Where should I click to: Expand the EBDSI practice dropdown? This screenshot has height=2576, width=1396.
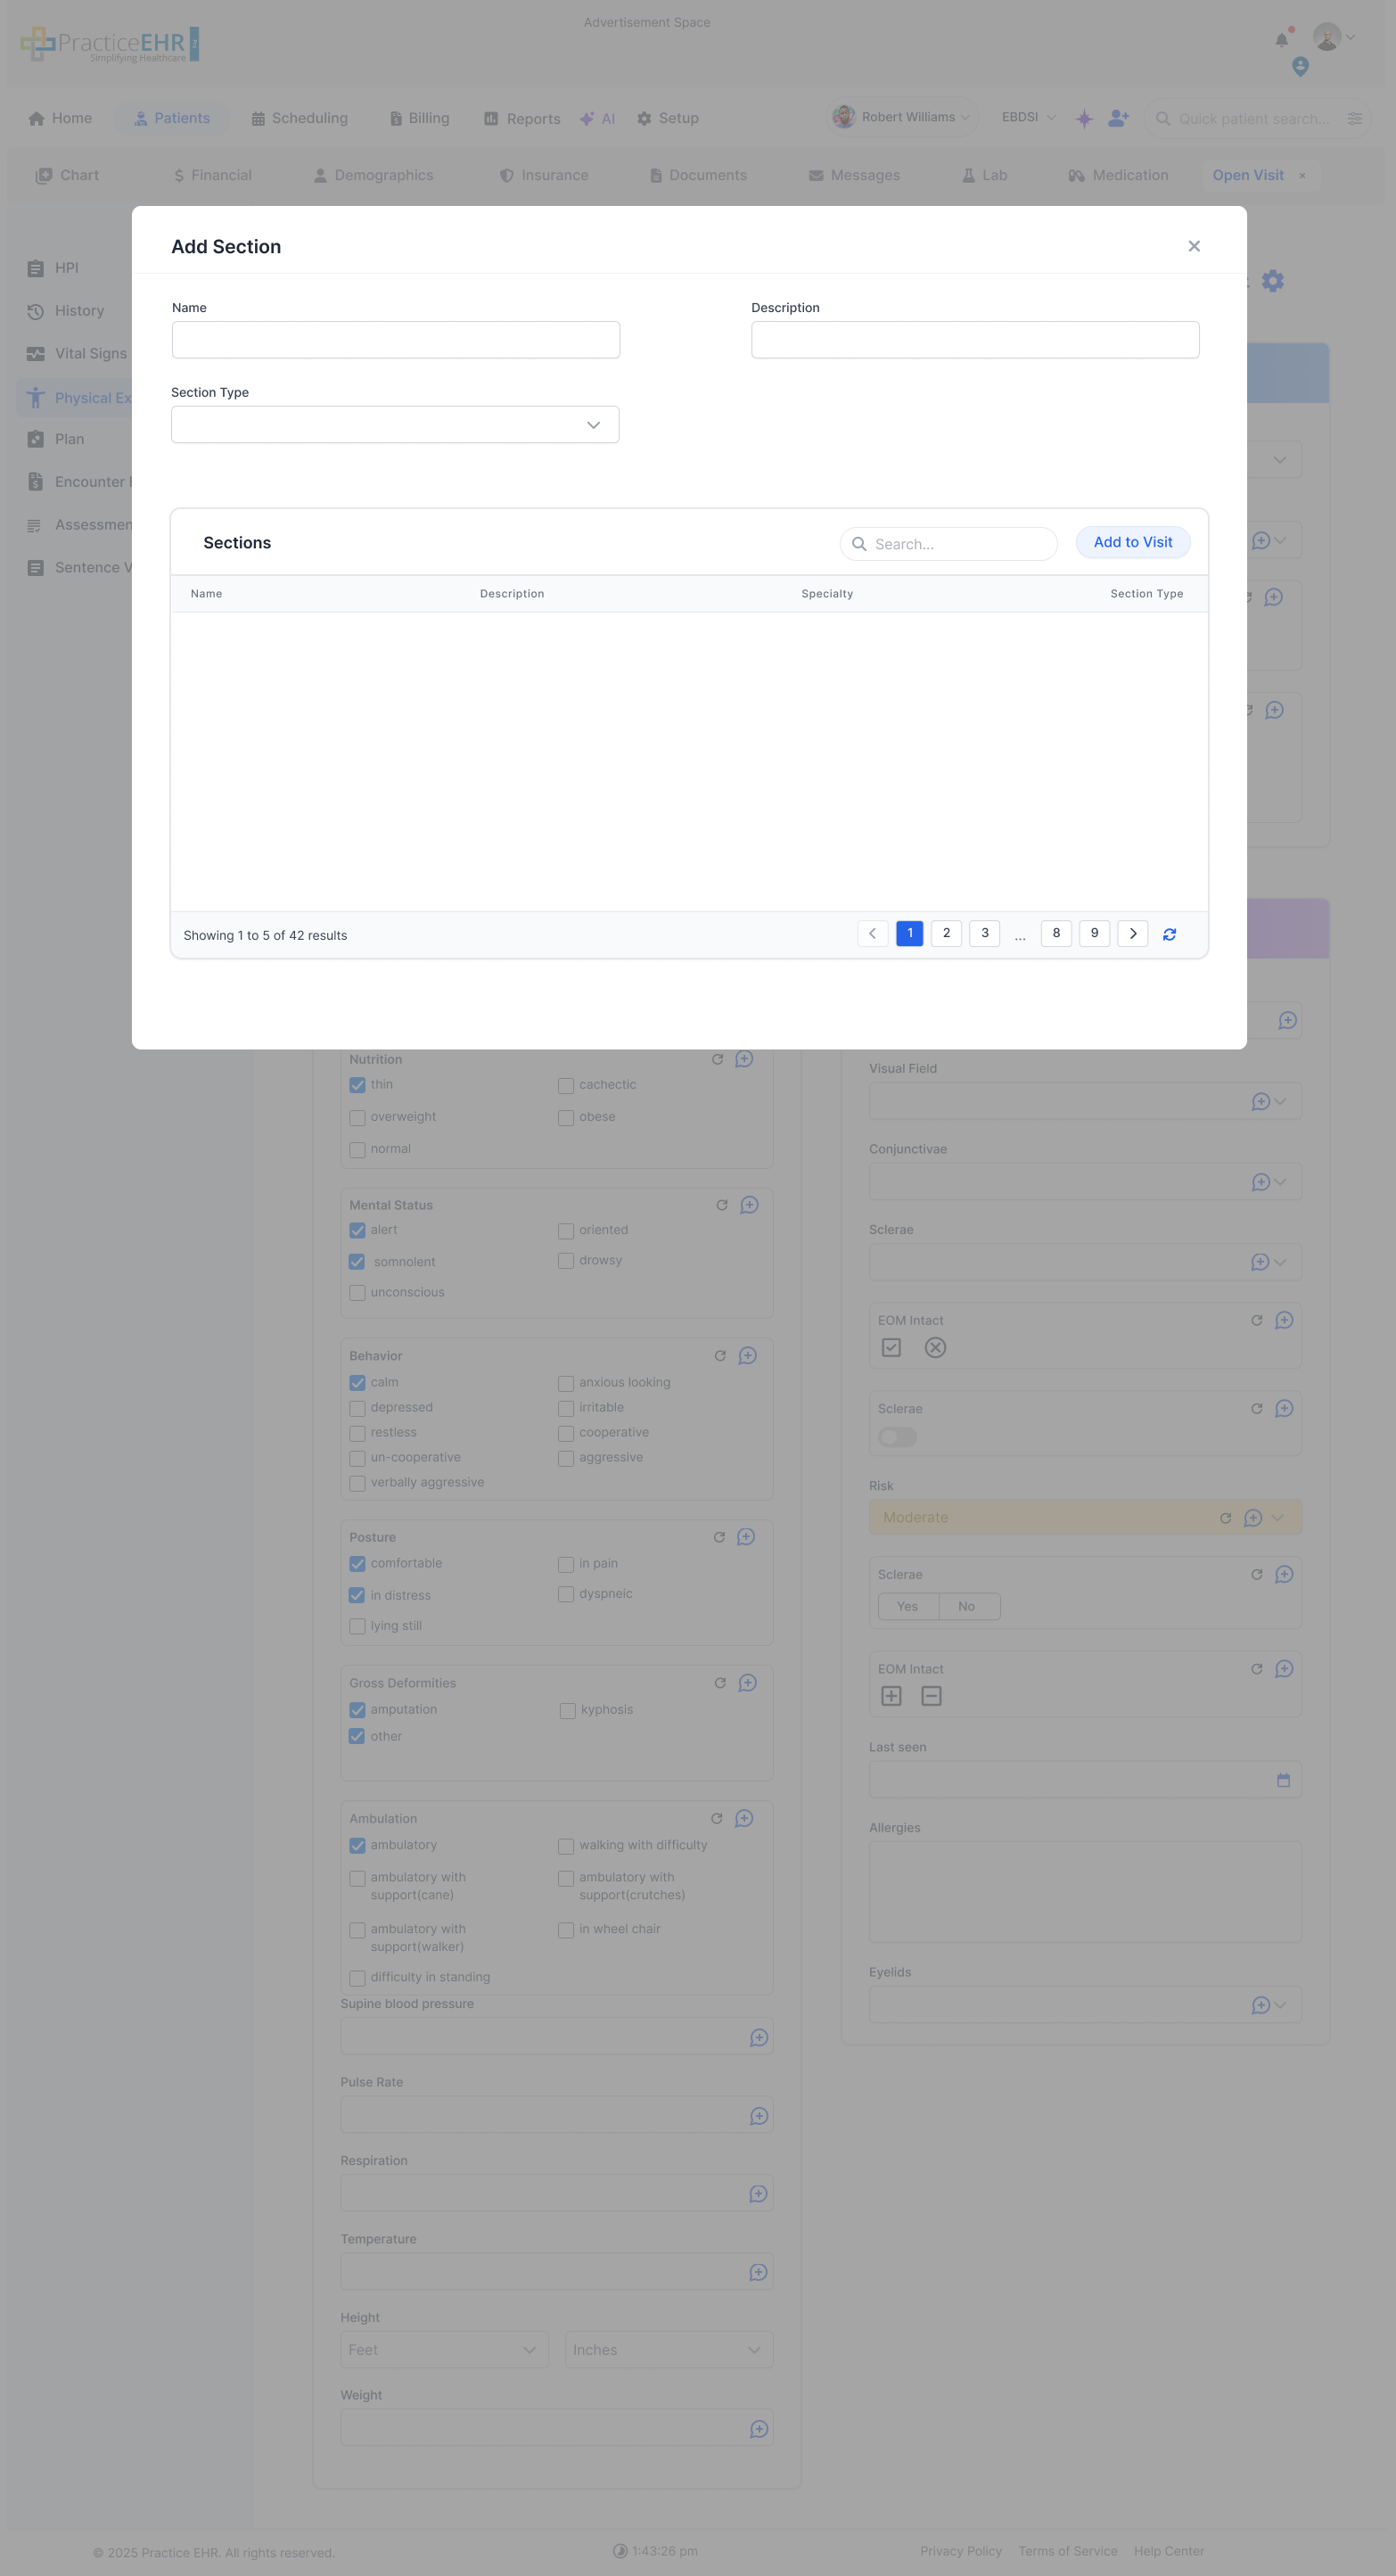point(1028,117)
